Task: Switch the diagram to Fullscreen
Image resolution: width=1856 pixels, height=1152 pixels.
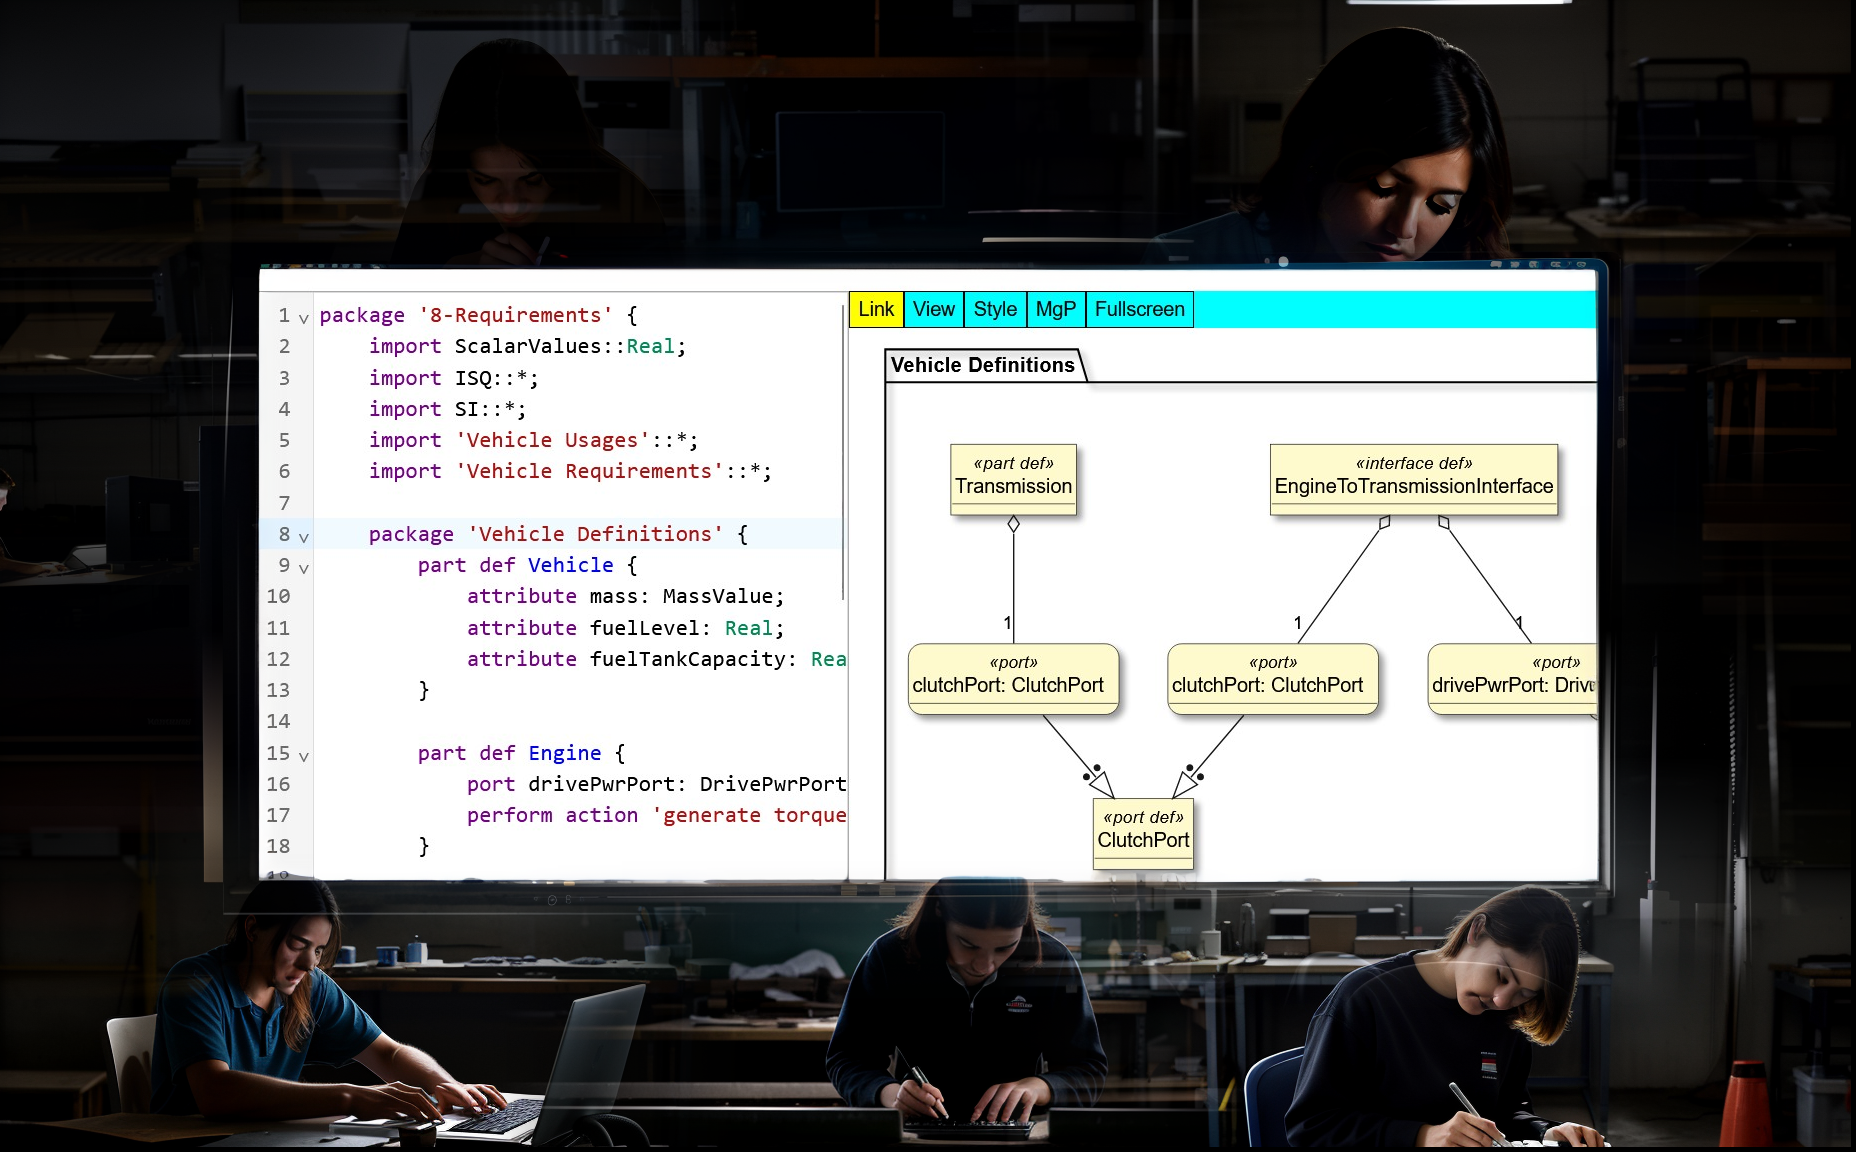Action: tap(1139, 309)
